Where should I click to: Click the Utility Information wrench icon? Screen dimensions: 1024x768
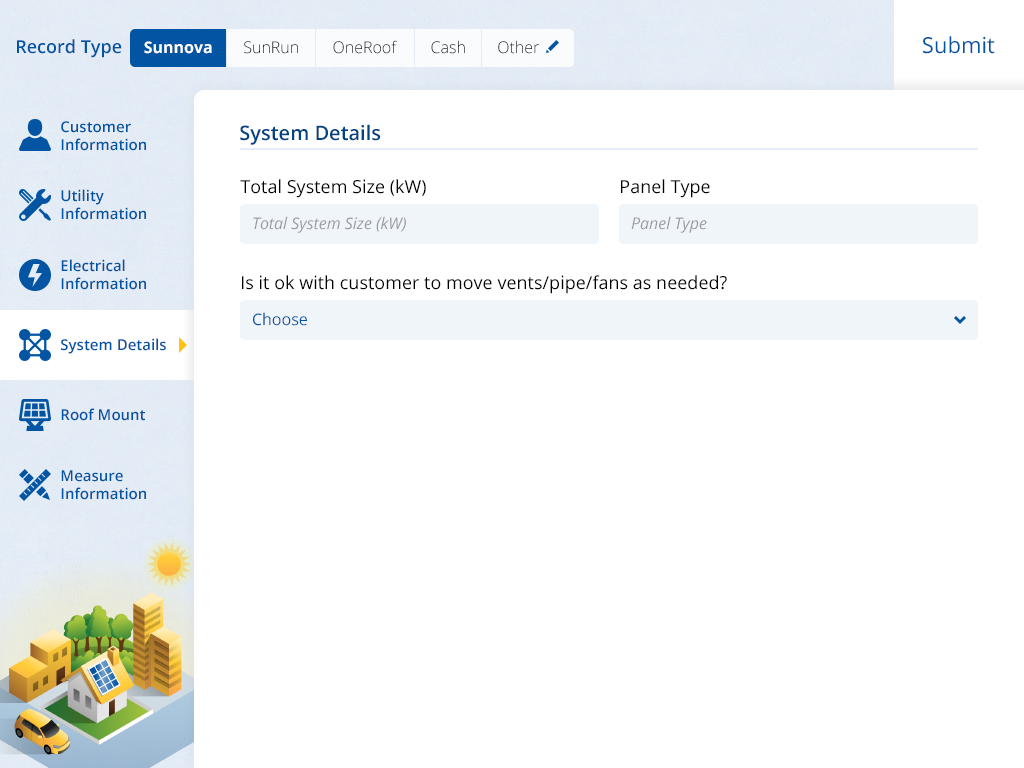click(x=35, y=204)
